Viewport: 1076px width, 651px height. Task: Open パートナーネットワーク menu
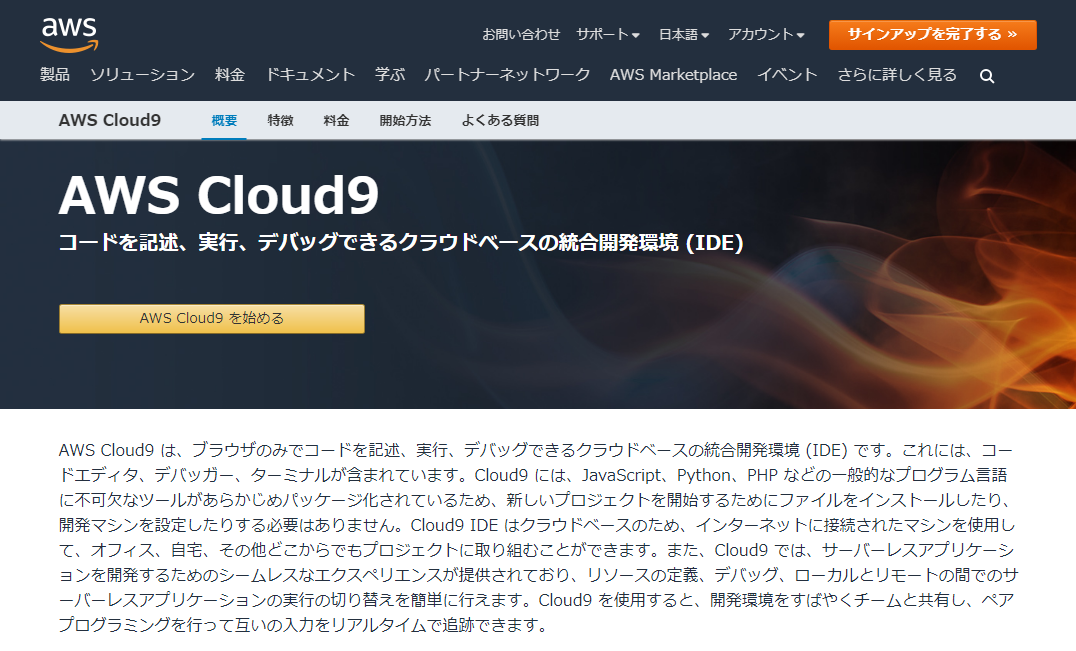pyautogui.click(x=507, y=75)
